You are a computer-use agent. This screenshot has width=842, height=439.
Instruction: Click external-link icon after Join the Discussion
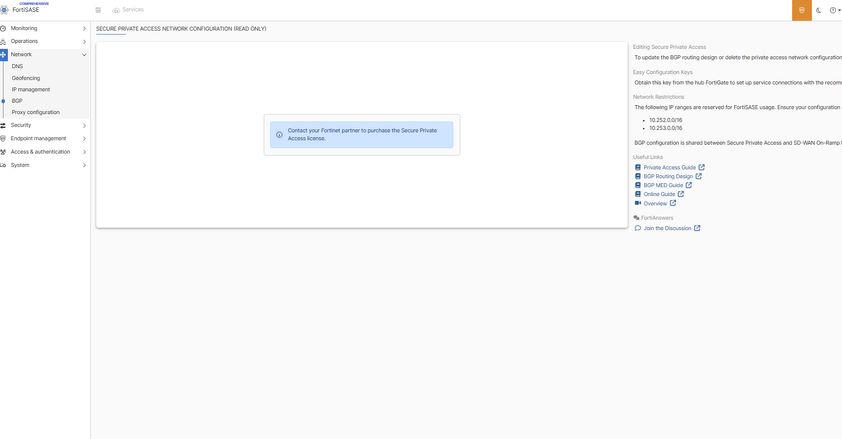pos(697,228)
